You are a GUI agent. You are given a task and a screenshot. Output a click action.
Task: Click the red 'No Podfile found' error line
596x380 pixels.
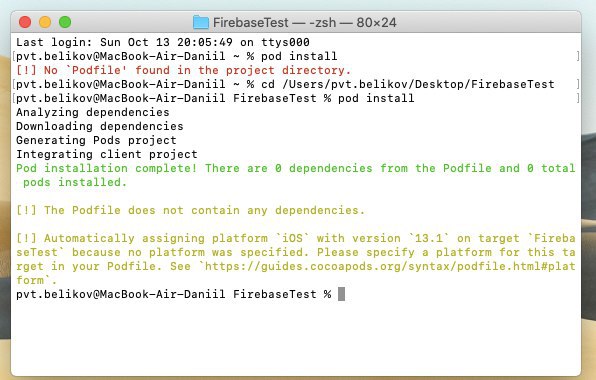[183, 70]
